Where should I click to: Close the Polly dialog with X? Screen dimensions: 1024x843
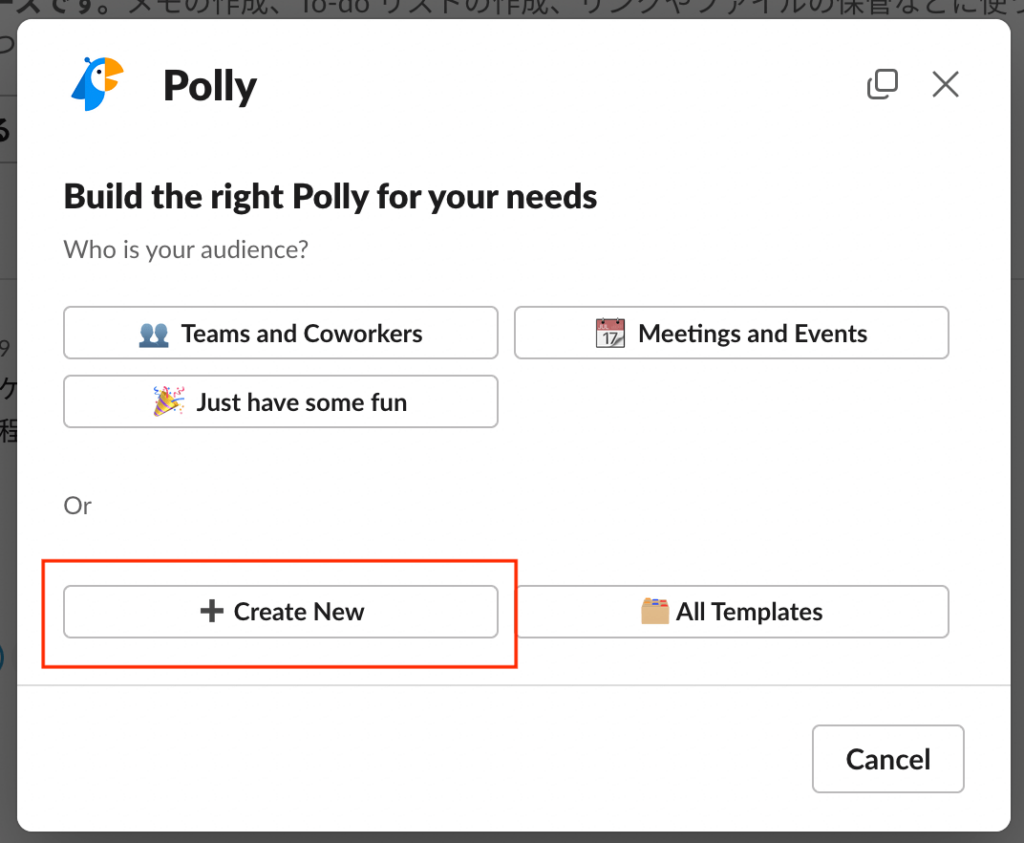coord(945,85)
